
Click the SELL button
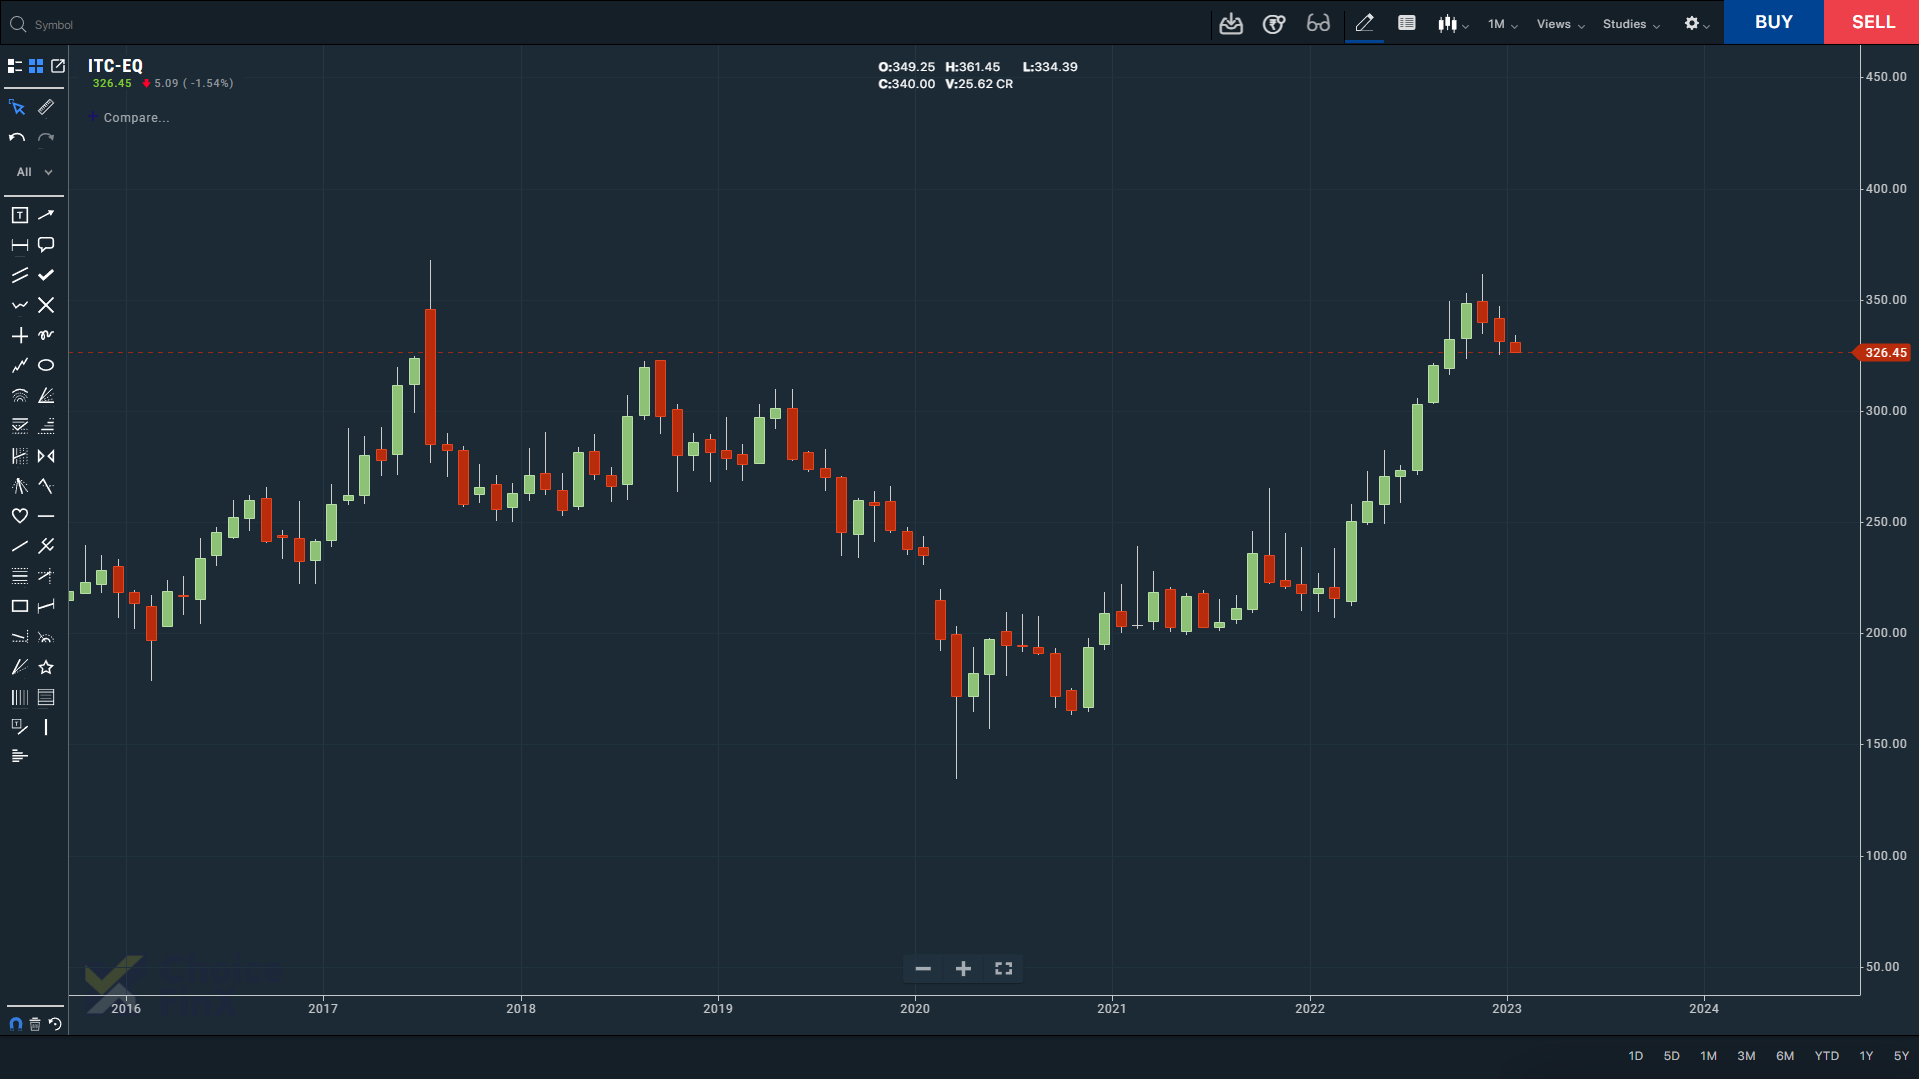coord(1872,22)
